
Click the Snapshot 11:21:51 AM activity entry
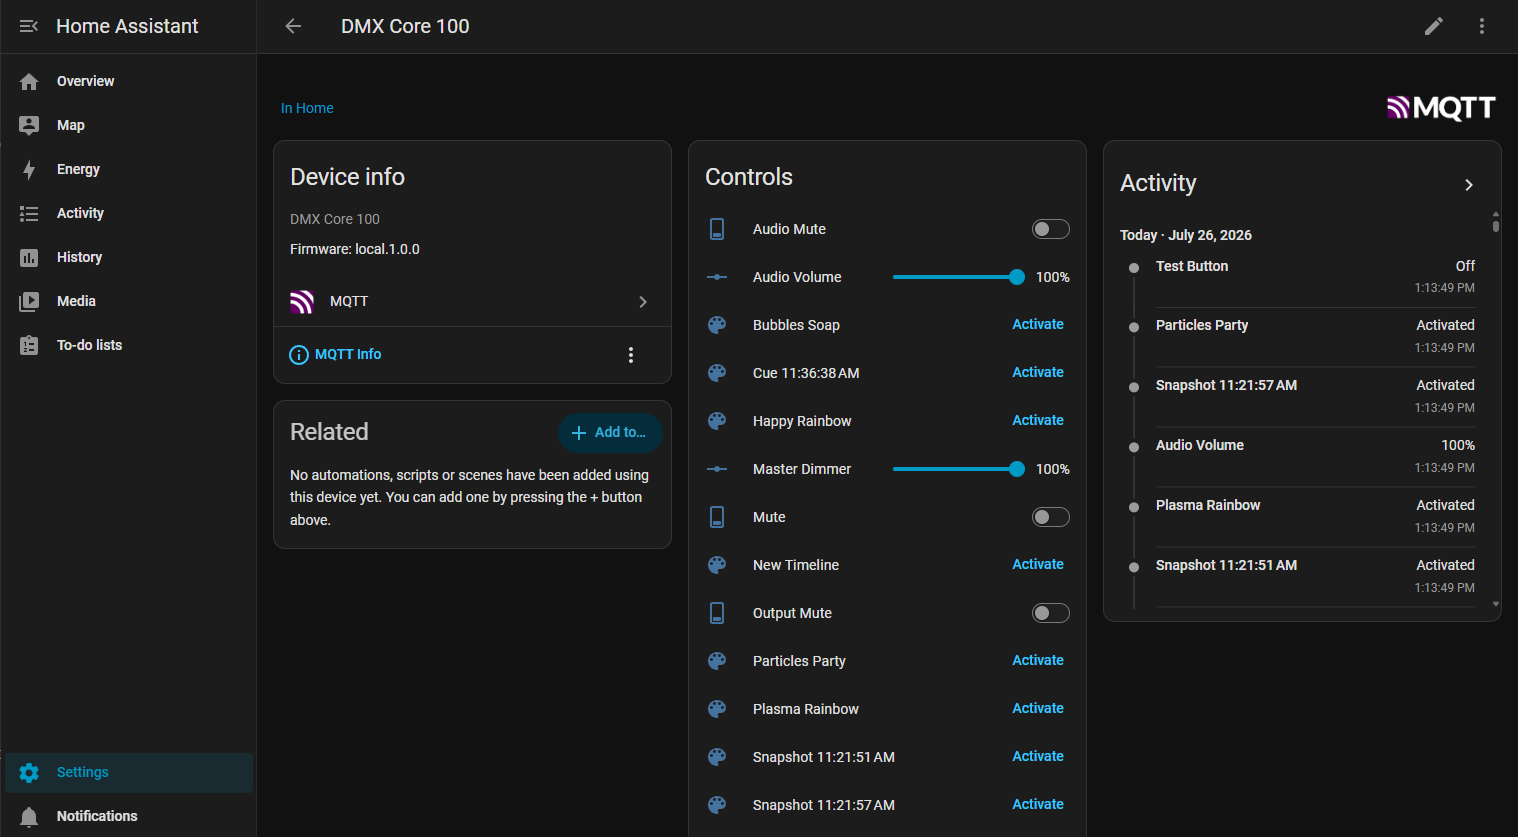coord(1315,577)
